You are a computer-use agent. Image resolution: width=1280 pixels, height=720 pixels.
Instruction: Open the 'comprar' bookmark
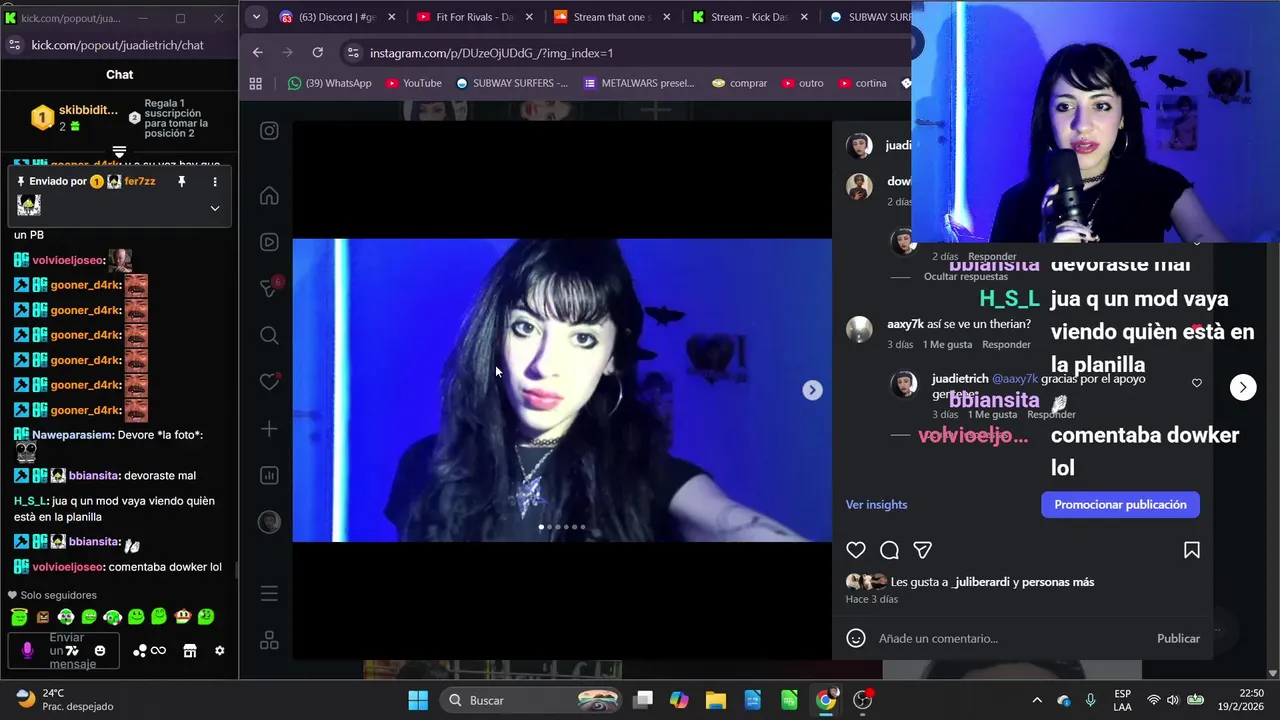point(739,83)
